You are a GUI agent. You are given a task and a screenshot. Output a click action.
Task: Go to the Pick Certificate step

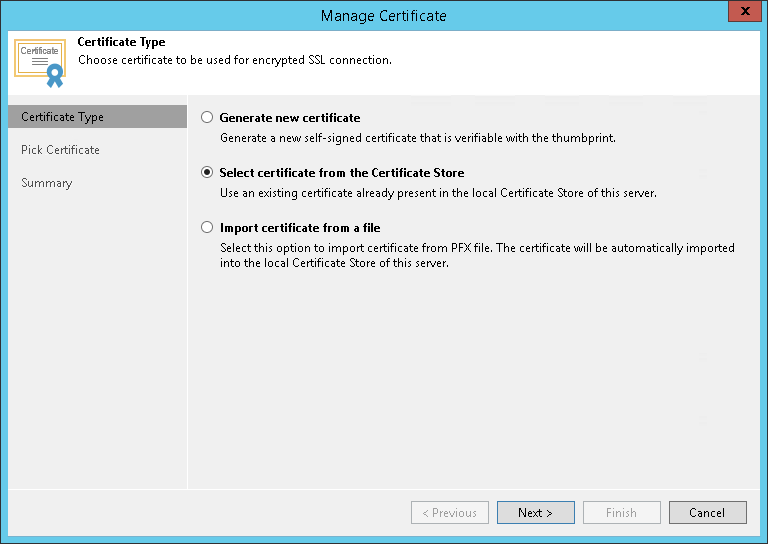coord(60,150)
